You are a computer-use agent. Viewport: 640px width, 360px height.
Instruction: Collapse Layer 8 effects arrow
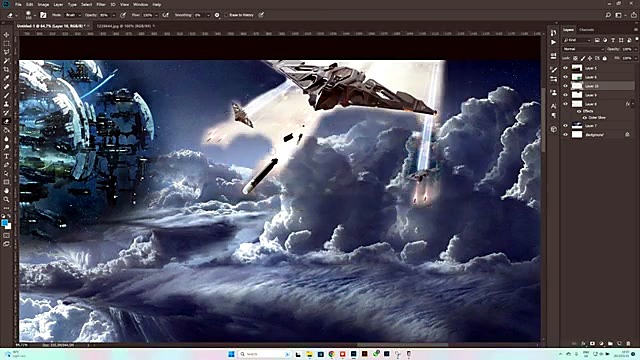tap(633, 104)
